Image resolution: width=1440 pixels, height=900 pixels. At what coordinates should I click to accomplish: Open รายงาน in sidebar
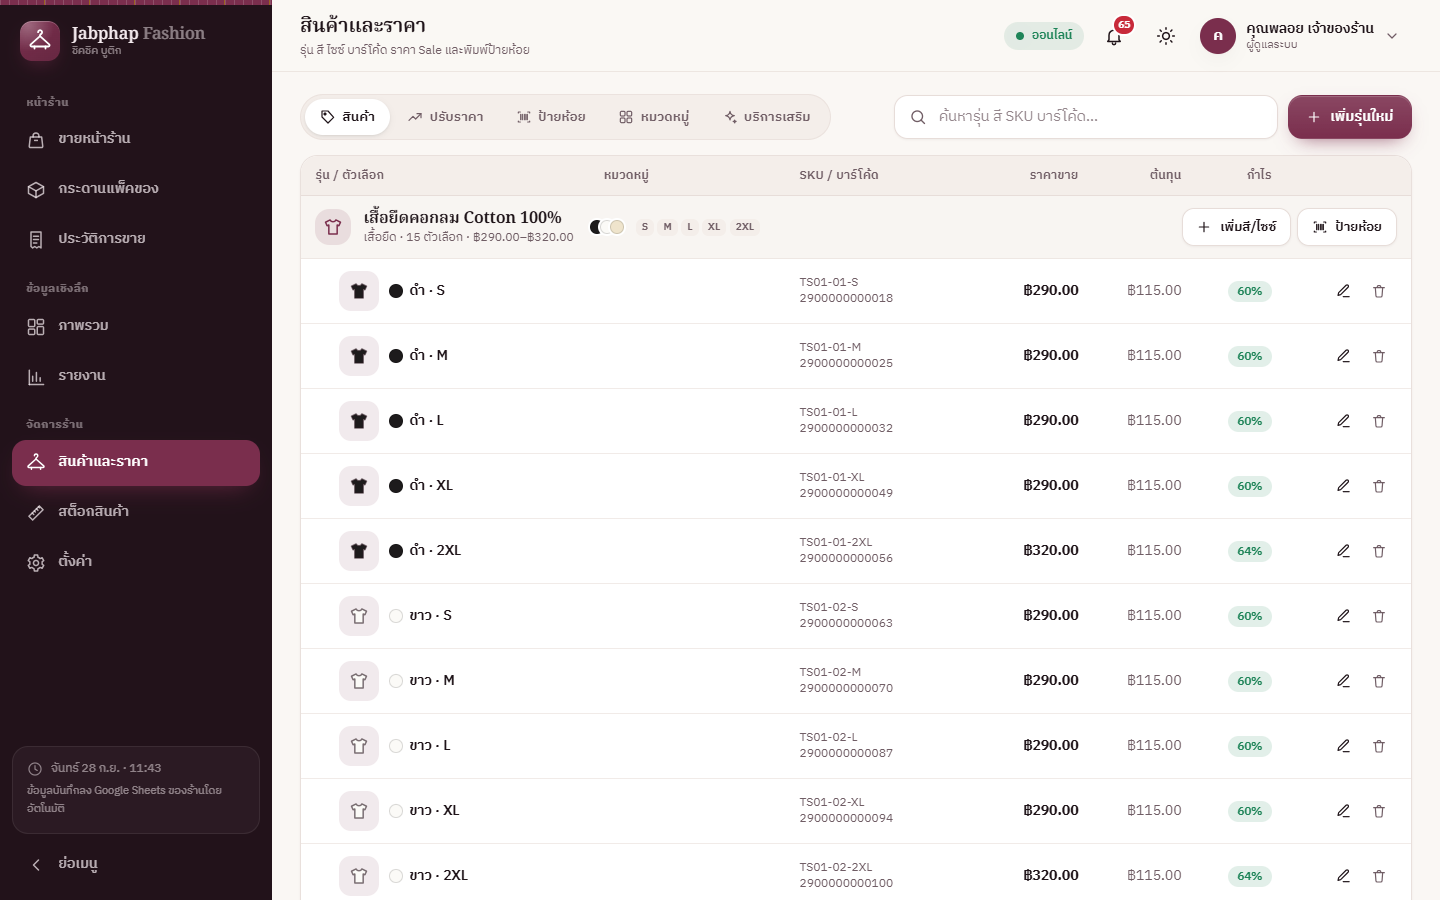(136, 376)
